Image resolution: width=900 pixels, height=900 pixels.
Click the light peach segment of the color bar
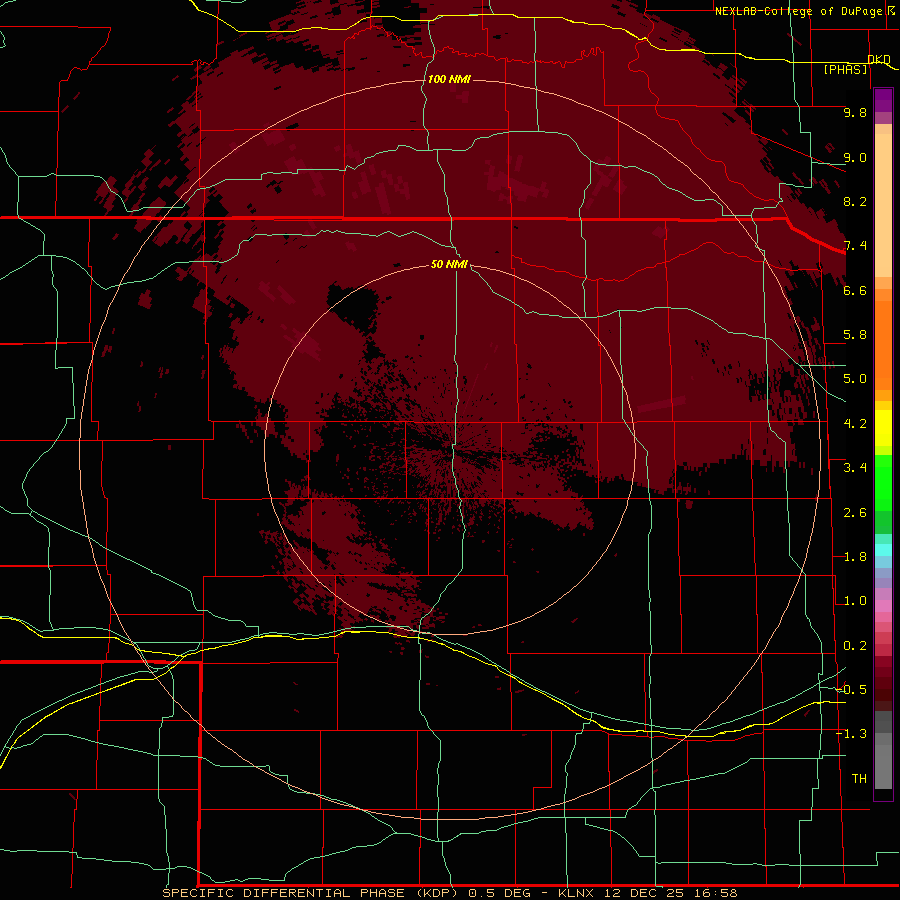[x=883, y=205]
